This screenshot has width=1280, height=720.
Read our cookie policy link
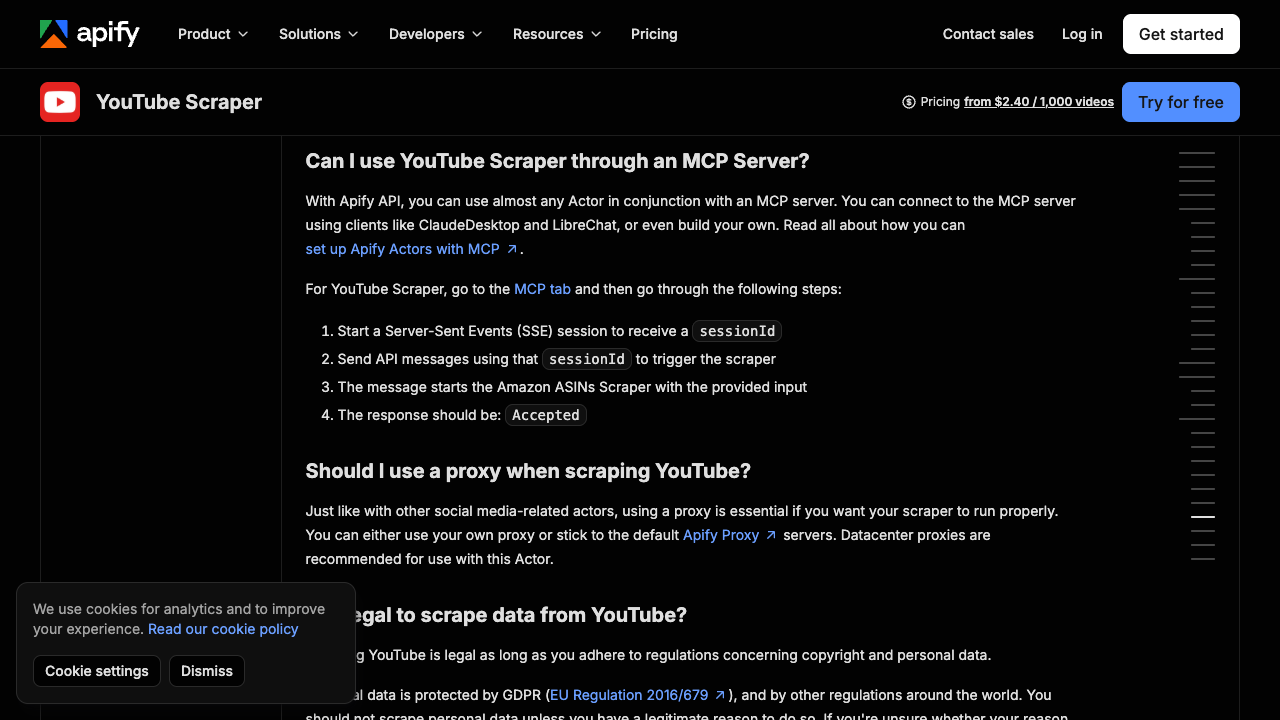223,629
